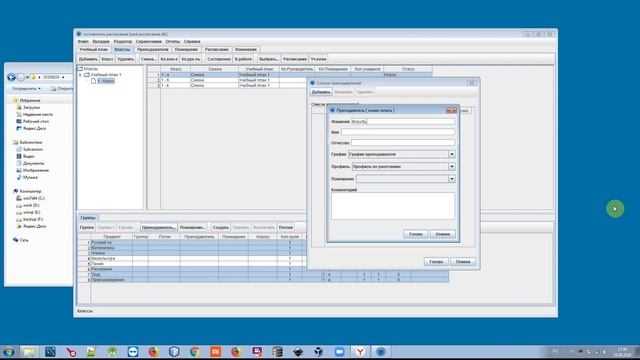Select the Классы root folder icon in tree

(x=80, y=69)
